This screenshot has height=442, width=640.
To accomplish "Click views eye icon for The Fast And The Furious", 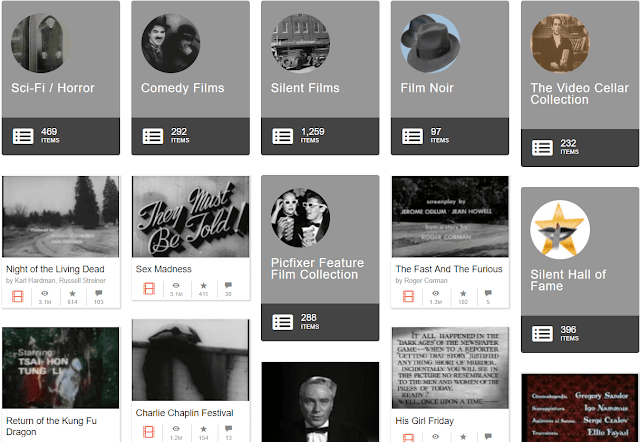I will coord(436,293).
